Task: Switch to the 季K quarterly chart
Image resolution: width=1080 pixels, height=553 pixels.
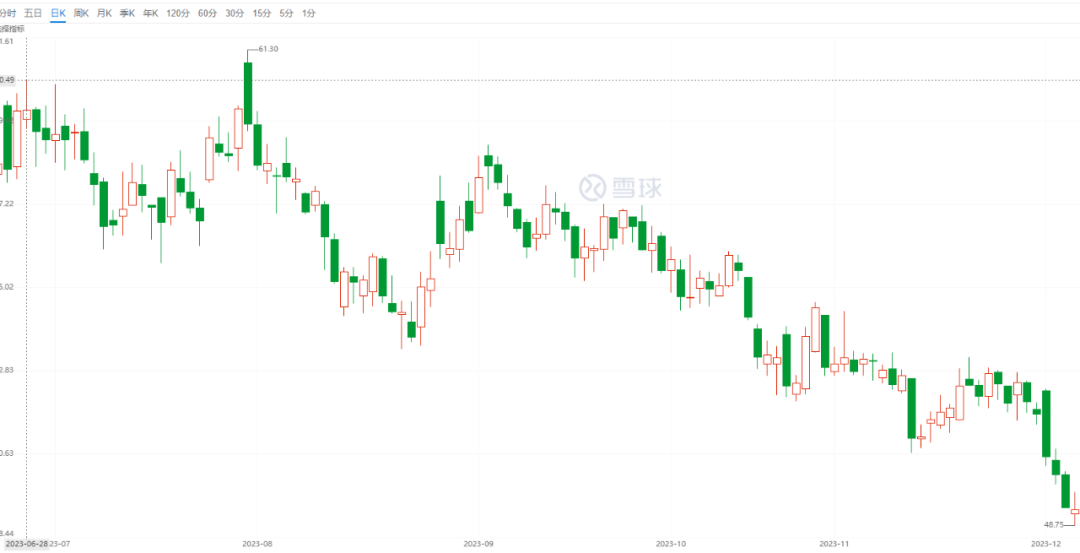Action: (x=127, y=13)
